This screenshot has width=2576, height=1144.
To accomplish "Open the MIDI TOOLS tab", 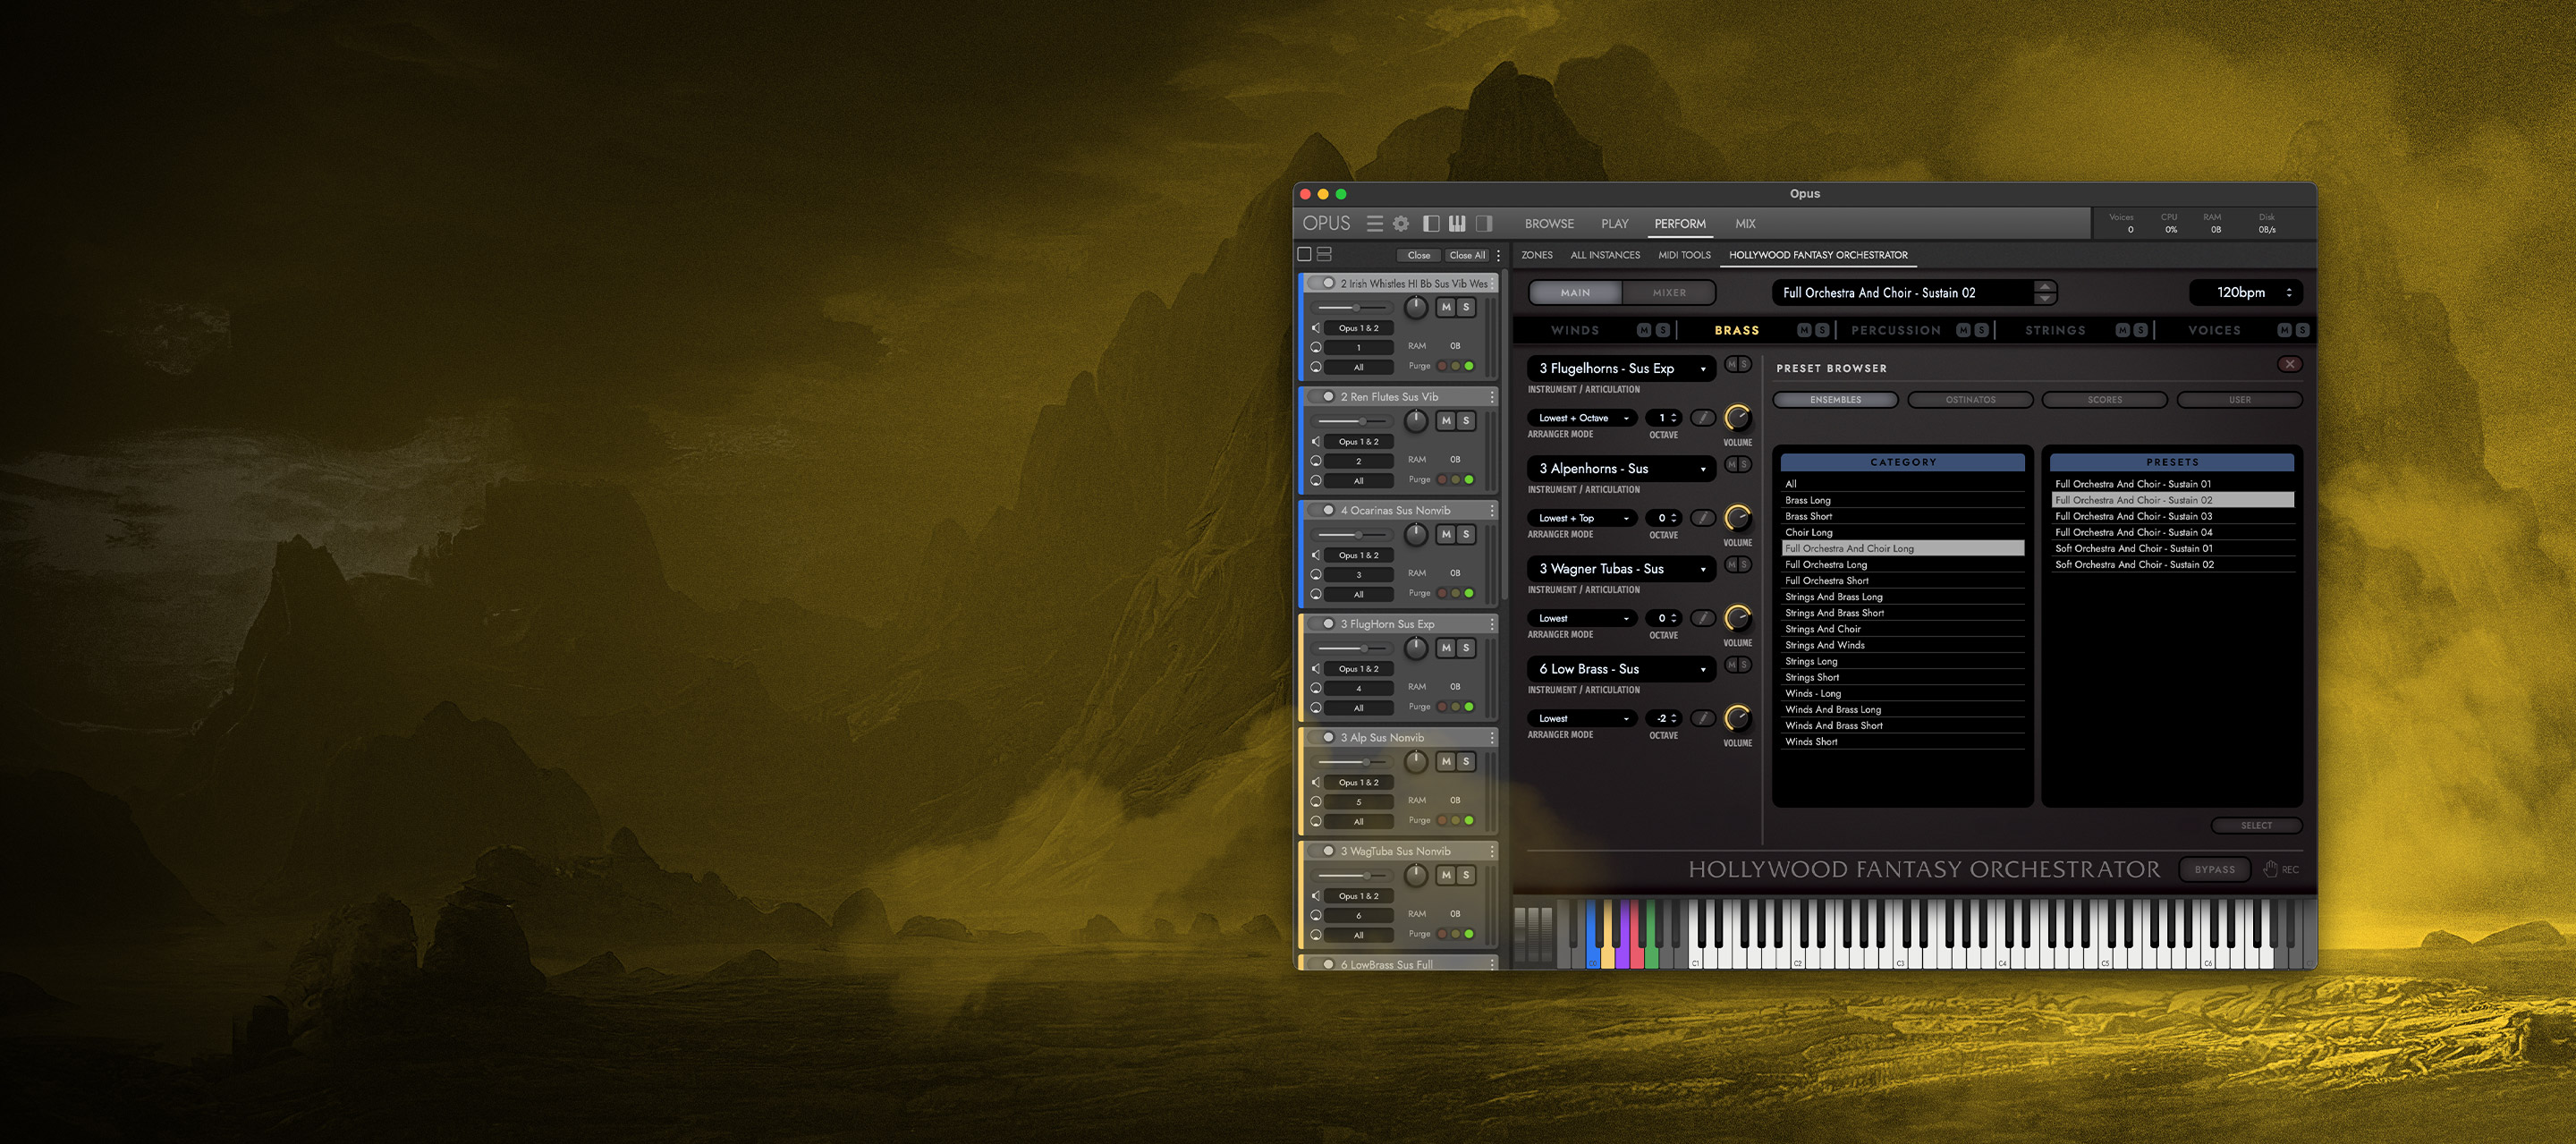I will (x=1684, y=255).
